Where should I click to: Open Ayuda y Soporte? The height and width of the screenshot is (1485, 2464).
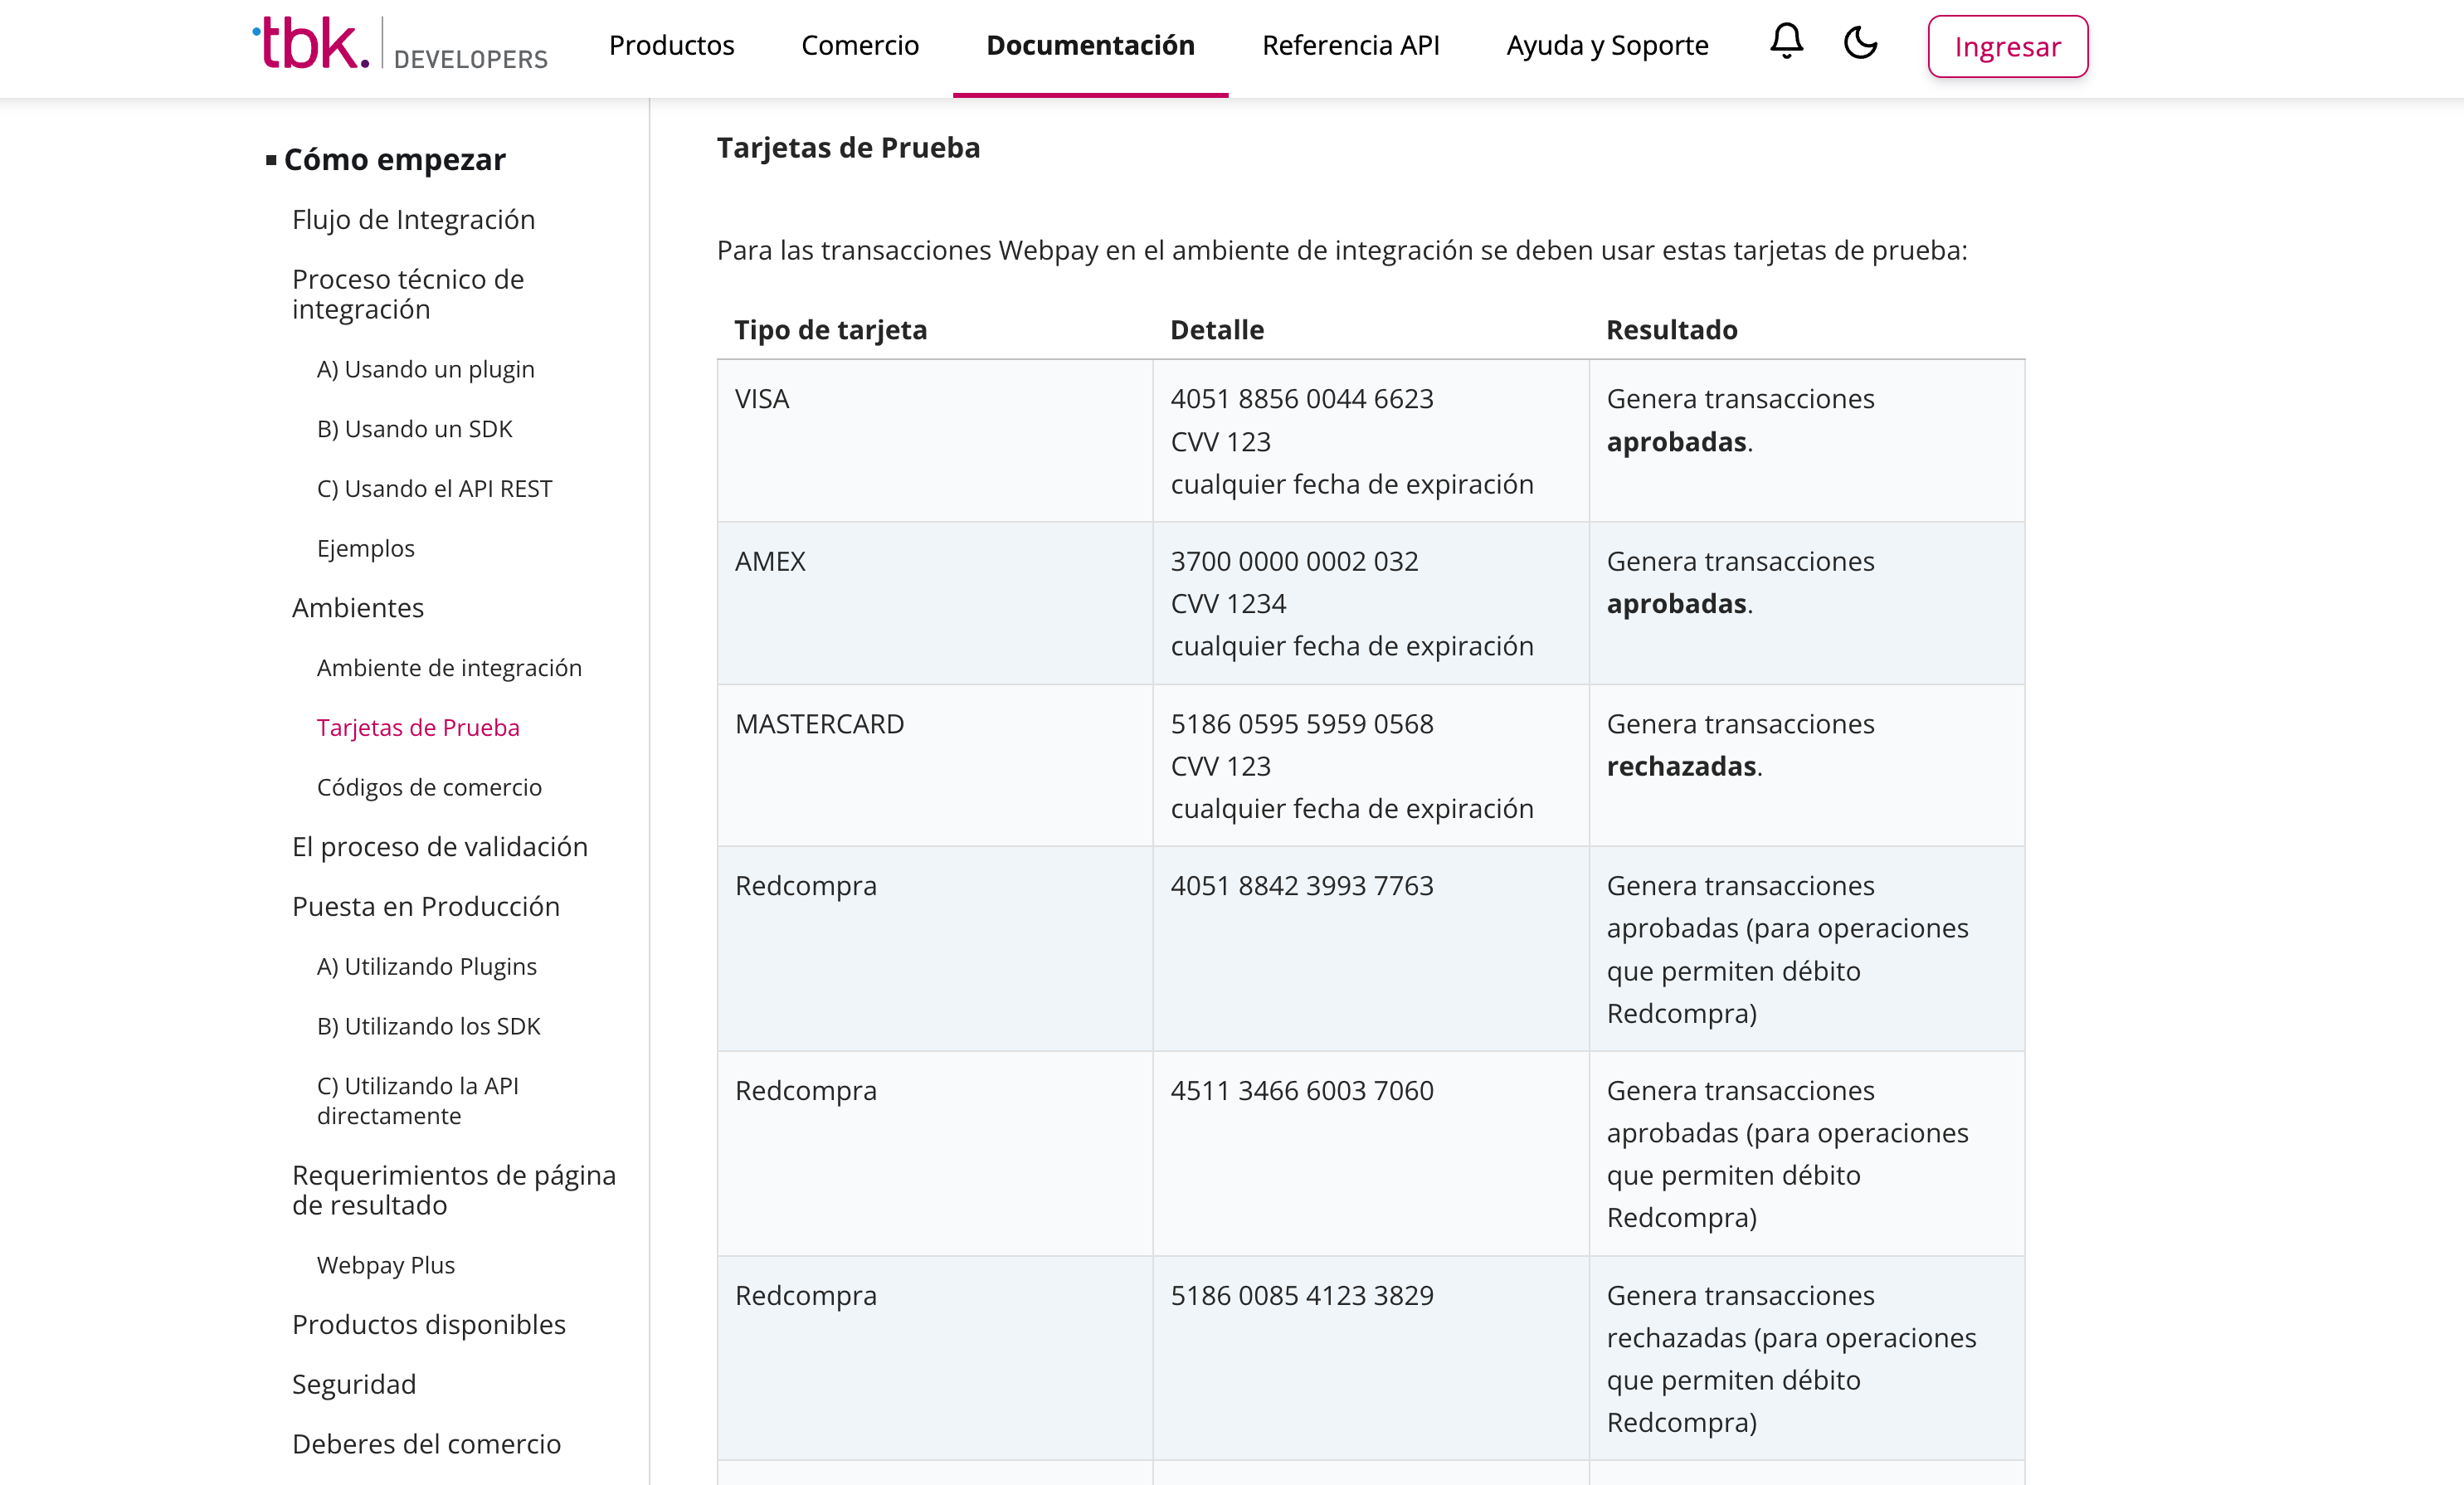[1607, 45]
